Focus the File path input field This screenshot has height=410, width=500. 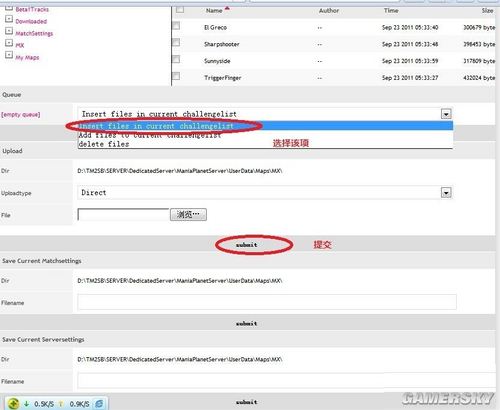[x=123, y=214]
